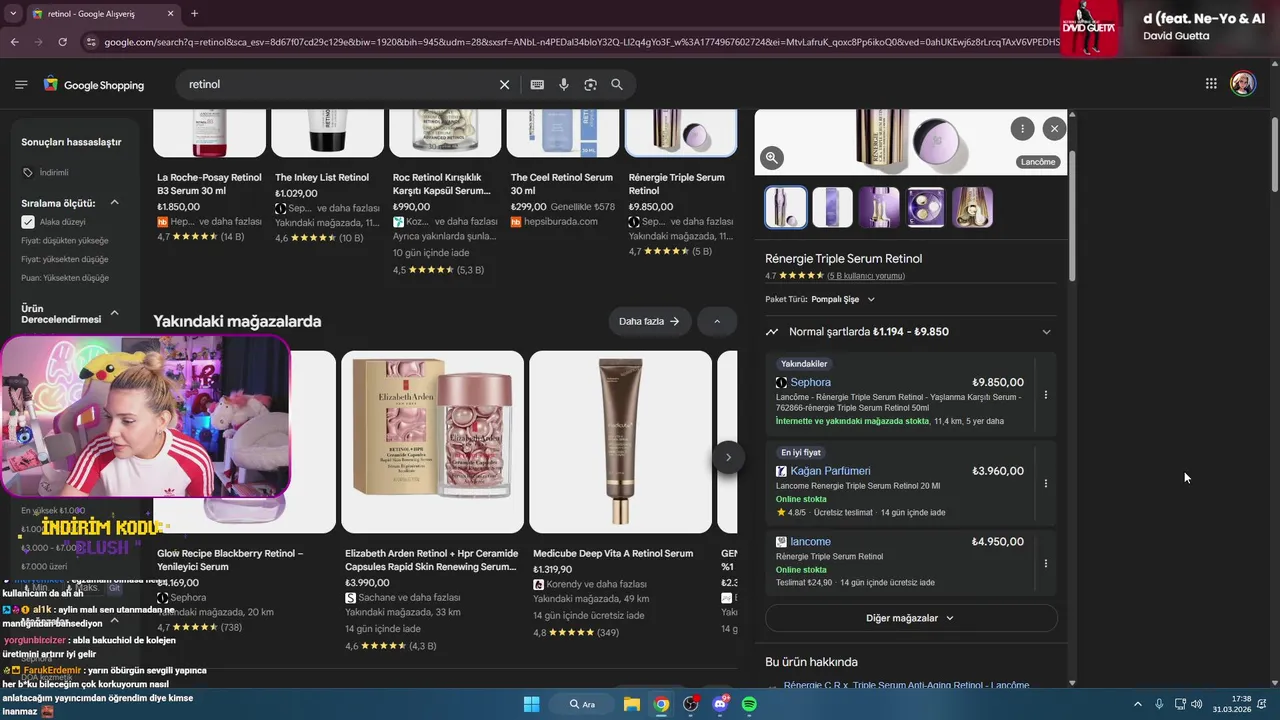Select fourth Rénergie product thumbnail
Viewport: 1280px width, 720px height.
coord(926,207)
